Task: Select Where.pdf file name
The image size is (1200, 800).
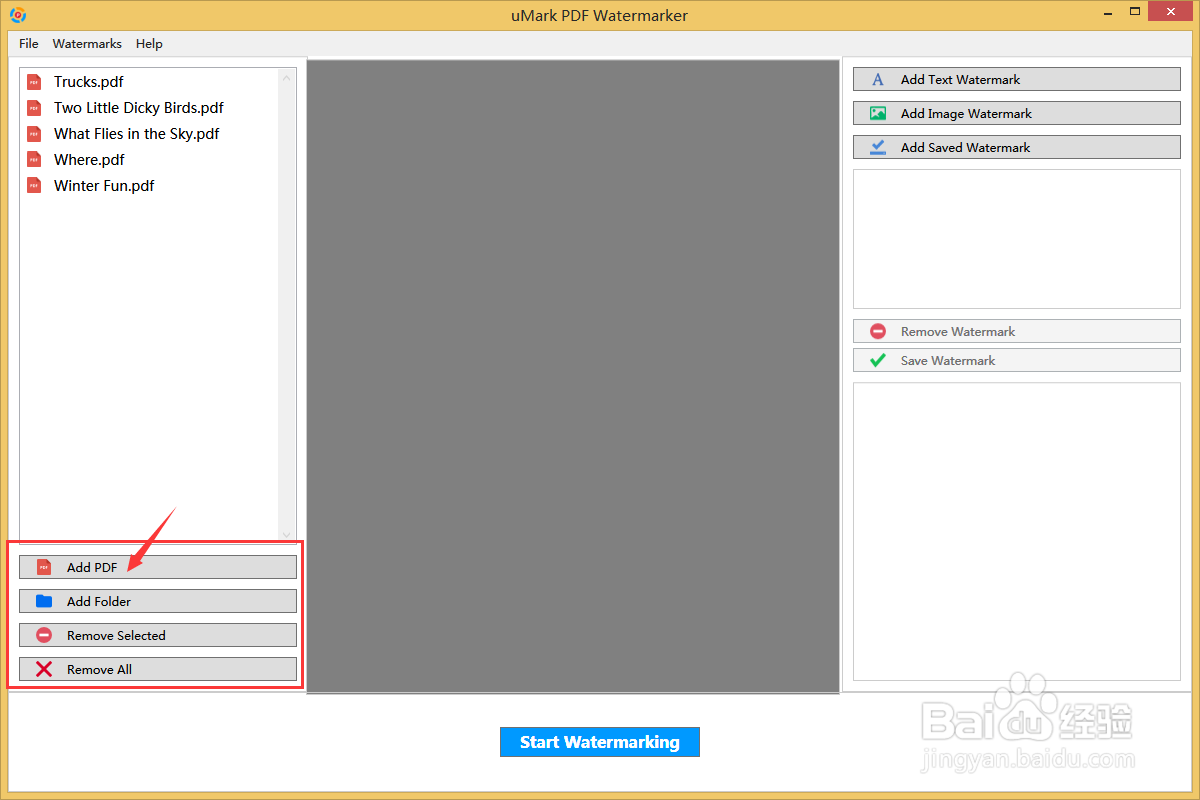Action: (x=89, y=160)
